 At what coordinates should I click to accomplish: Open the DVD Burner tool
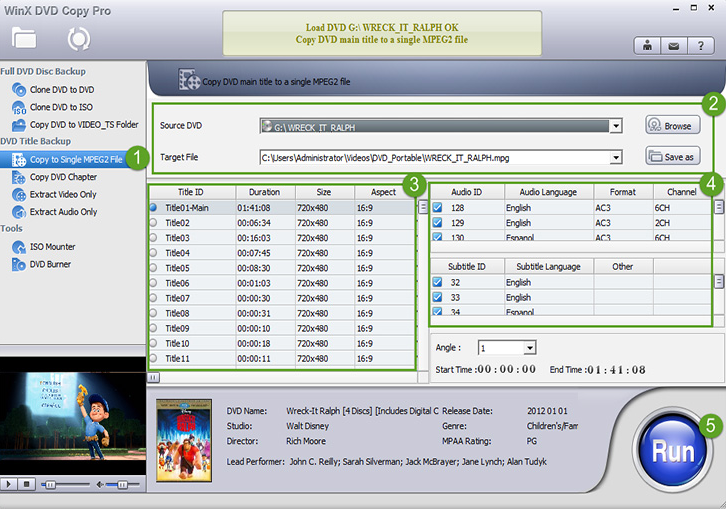pos(50,264)
